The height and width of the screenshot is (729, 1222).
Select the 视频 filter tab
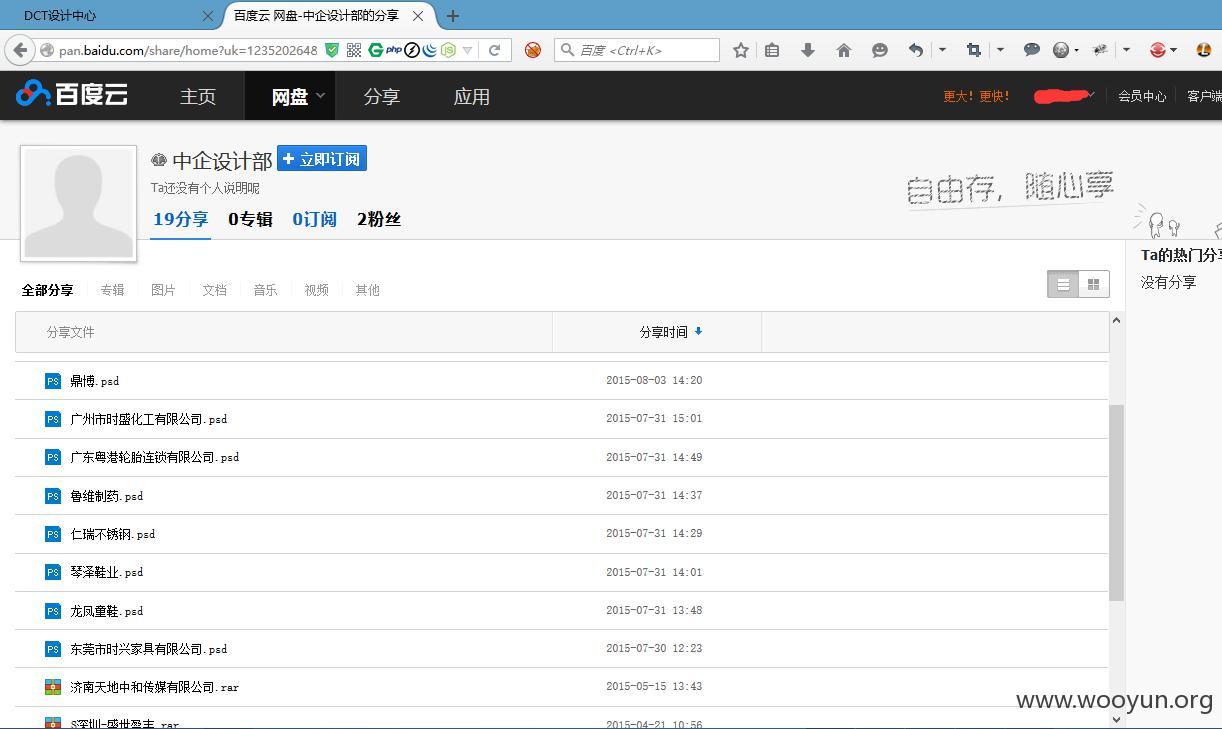point(316,290)
